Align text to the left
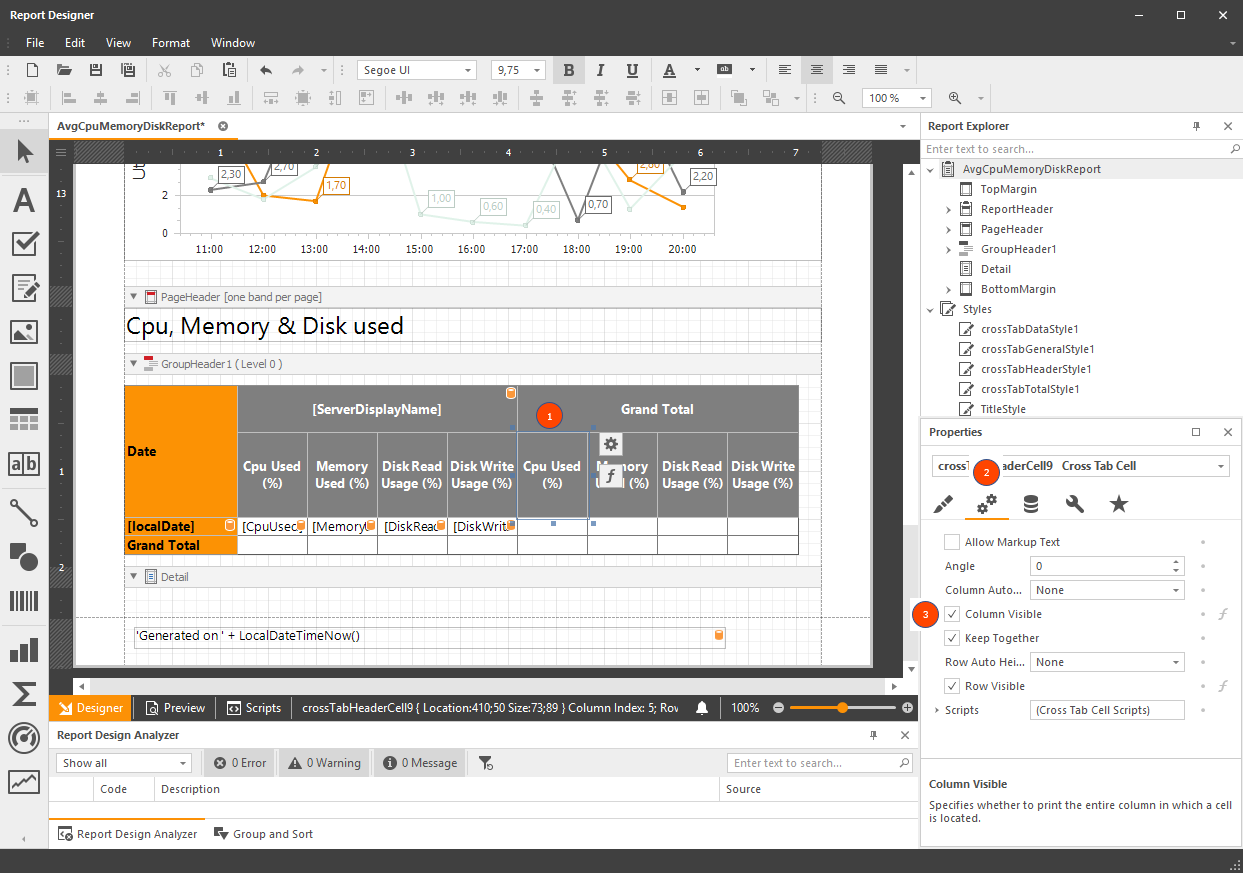 point(785,70)
